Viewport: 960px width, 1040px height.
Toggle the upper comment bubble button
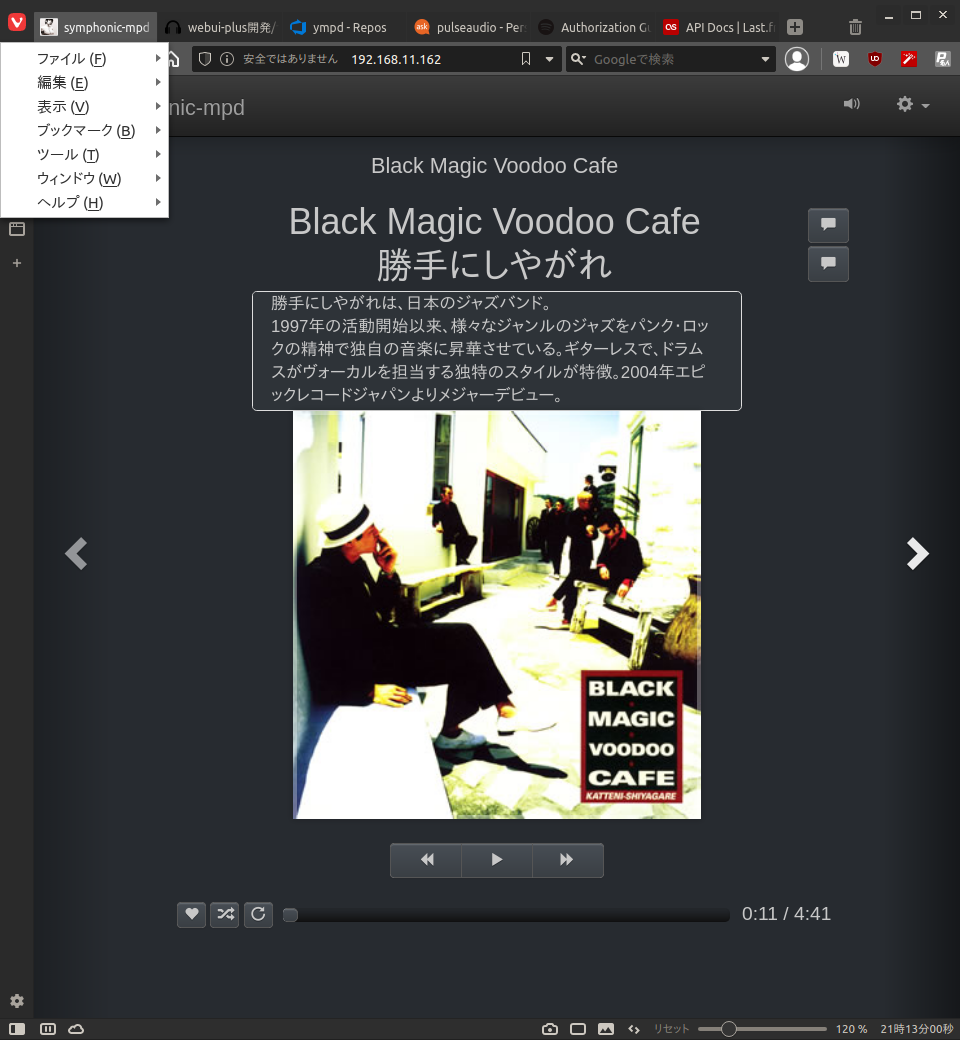click(828, 225)
